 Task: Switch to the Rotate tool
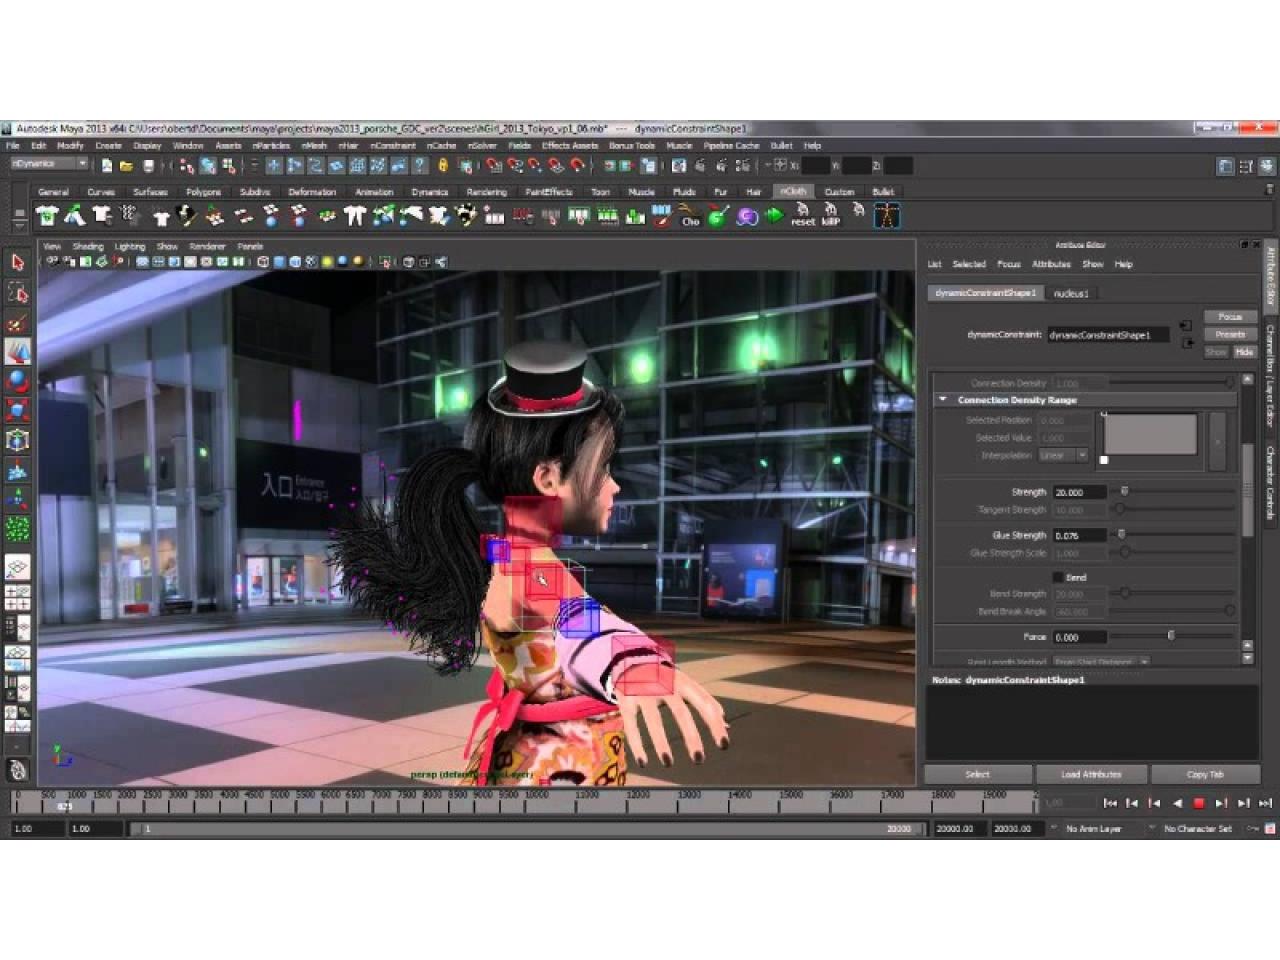click(x=17, y=381)
